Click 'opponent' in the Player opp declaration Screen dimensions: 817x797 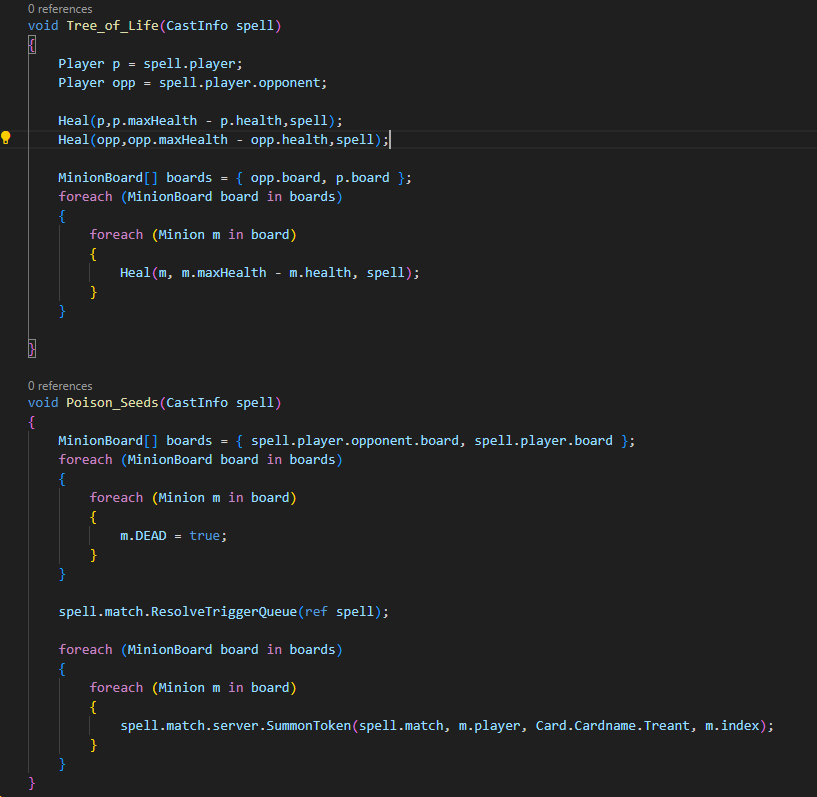(289, 83)
